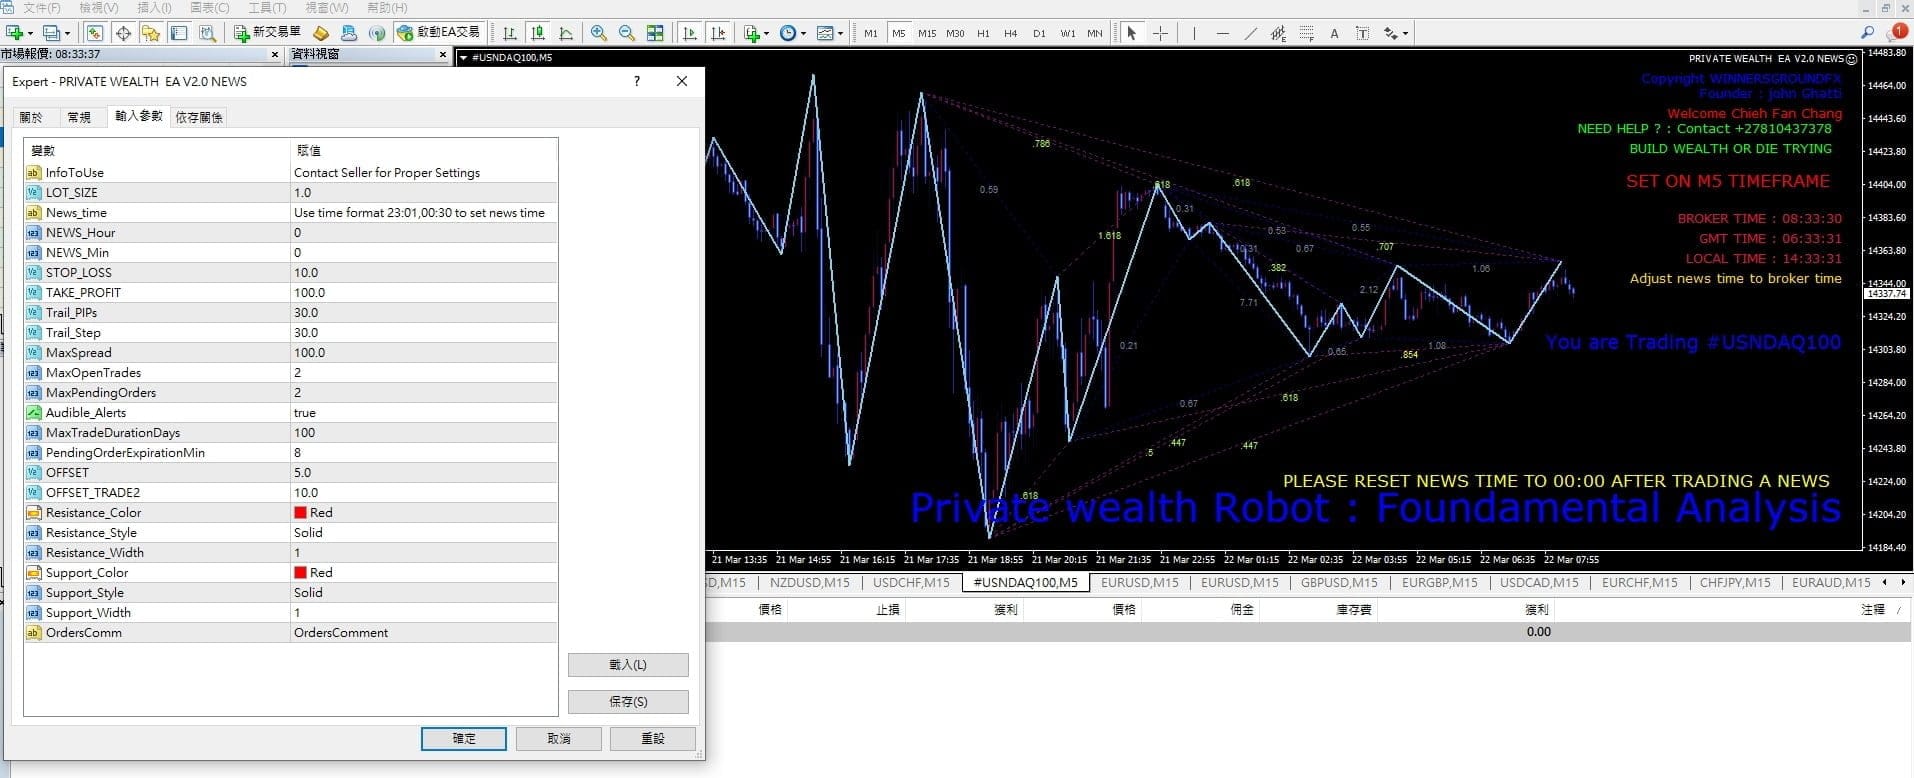Select the draw trendline tool
Viewport: 1914px width, 778px height.
1250,33
